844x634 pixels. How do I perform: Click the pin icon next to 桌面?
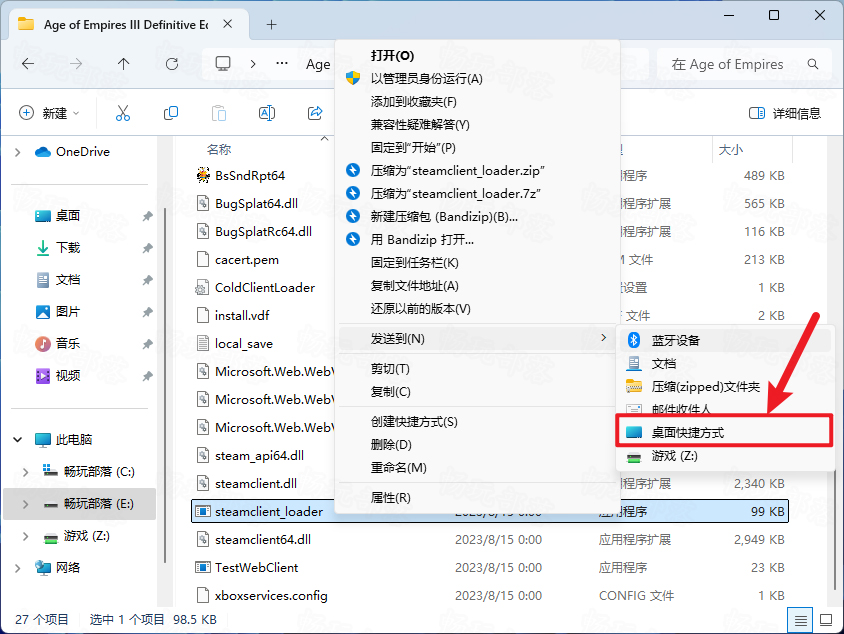147,216
